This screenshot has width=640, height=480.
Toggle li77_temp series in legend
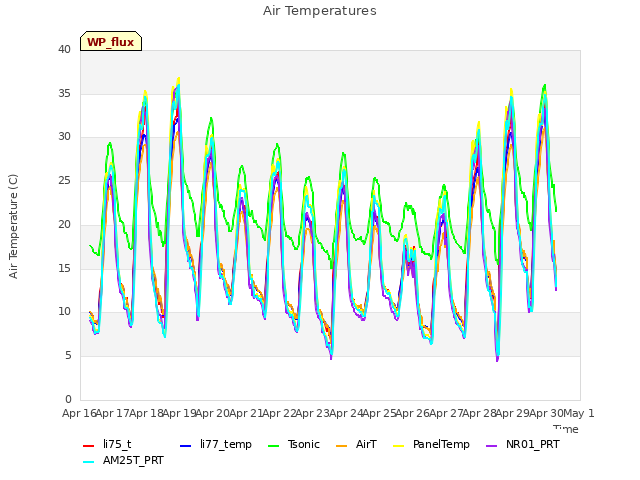coord(216,444)
